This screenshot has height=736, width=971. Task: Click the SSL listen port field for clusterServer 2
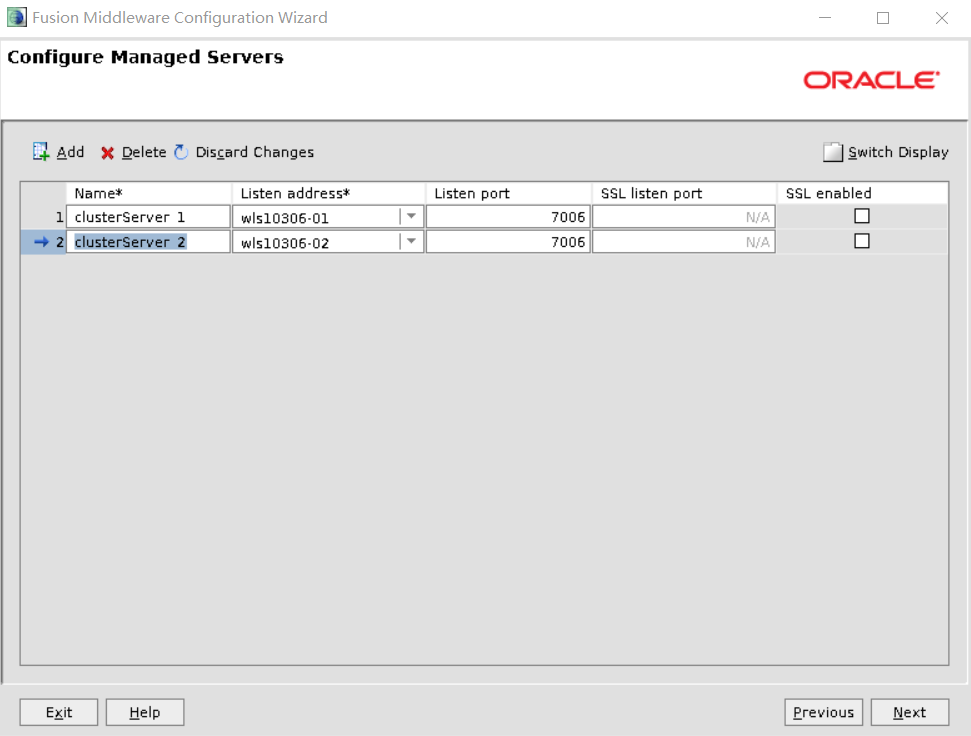(683, 240)
